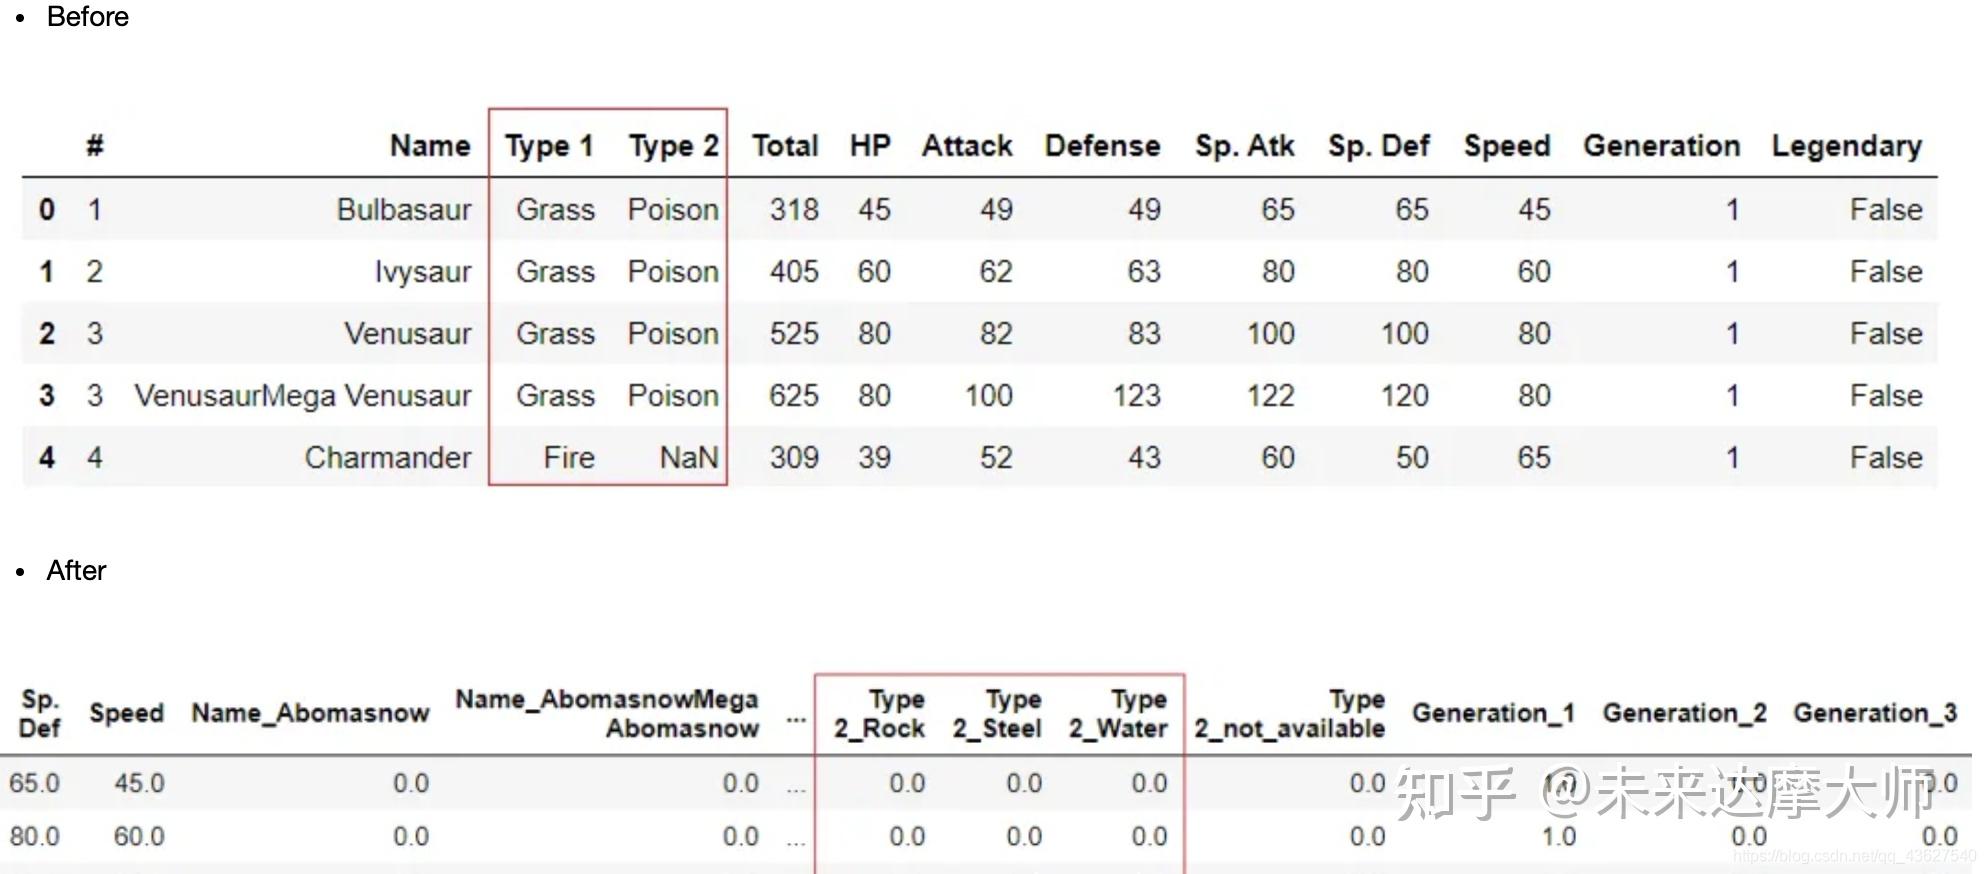
Task: Select the Type 2_not_available column header
Action: (x=1290, y=713)
